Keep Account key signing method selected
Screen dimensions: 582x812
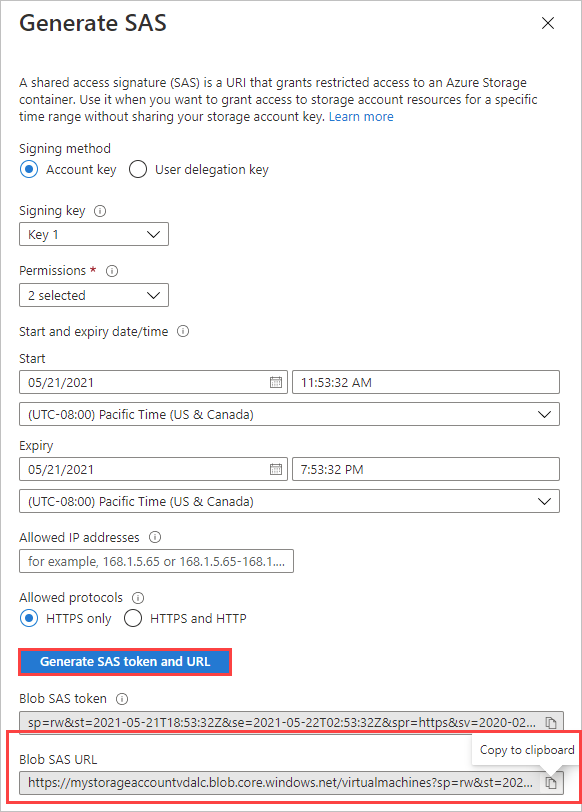[x=28, y=169]
